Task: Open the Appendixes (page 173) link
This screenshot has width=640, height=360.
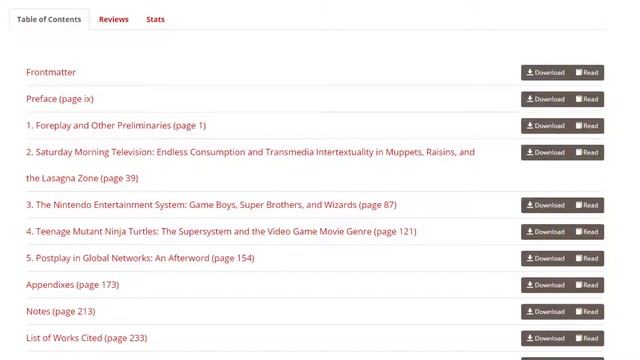Action: click(x=73, y=284)
